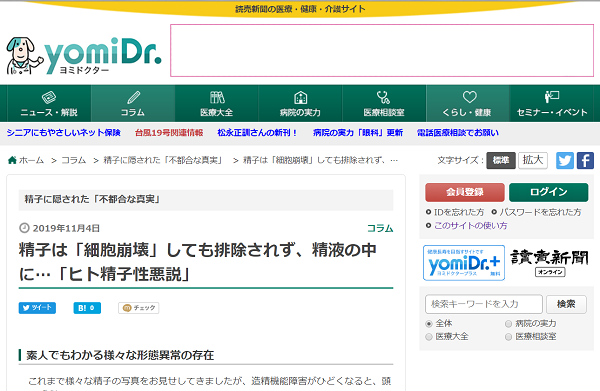The height and width of the screenshot is (391, 600).
Task: Open the 病院の実力 hospital icon section
Action: [300, 97]
